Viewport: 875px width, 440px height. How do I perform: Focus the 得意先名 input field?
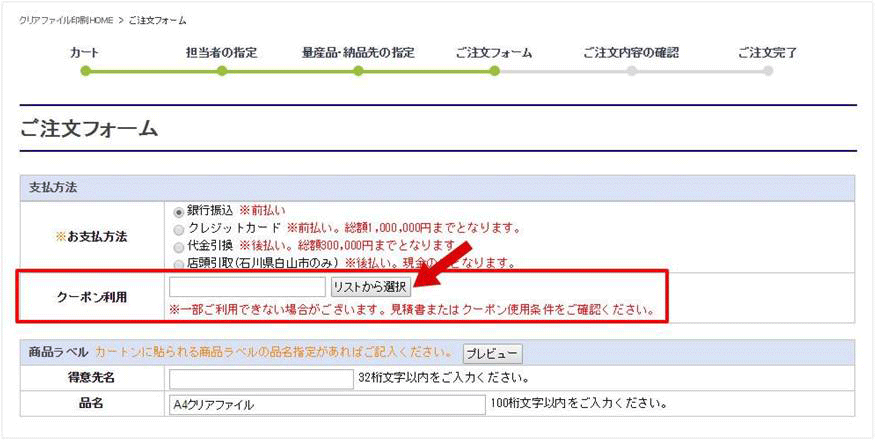click(x=261, y=379)
